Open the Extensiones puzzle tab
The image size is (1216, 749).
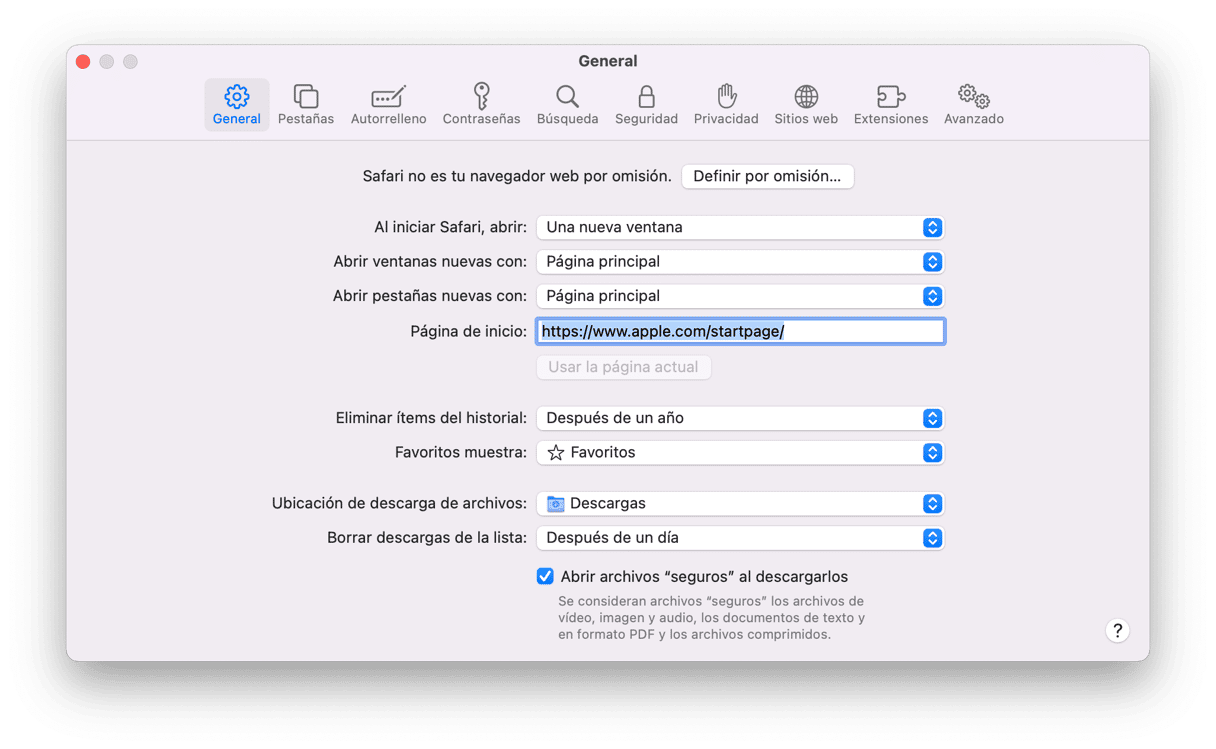coord(890,105)
